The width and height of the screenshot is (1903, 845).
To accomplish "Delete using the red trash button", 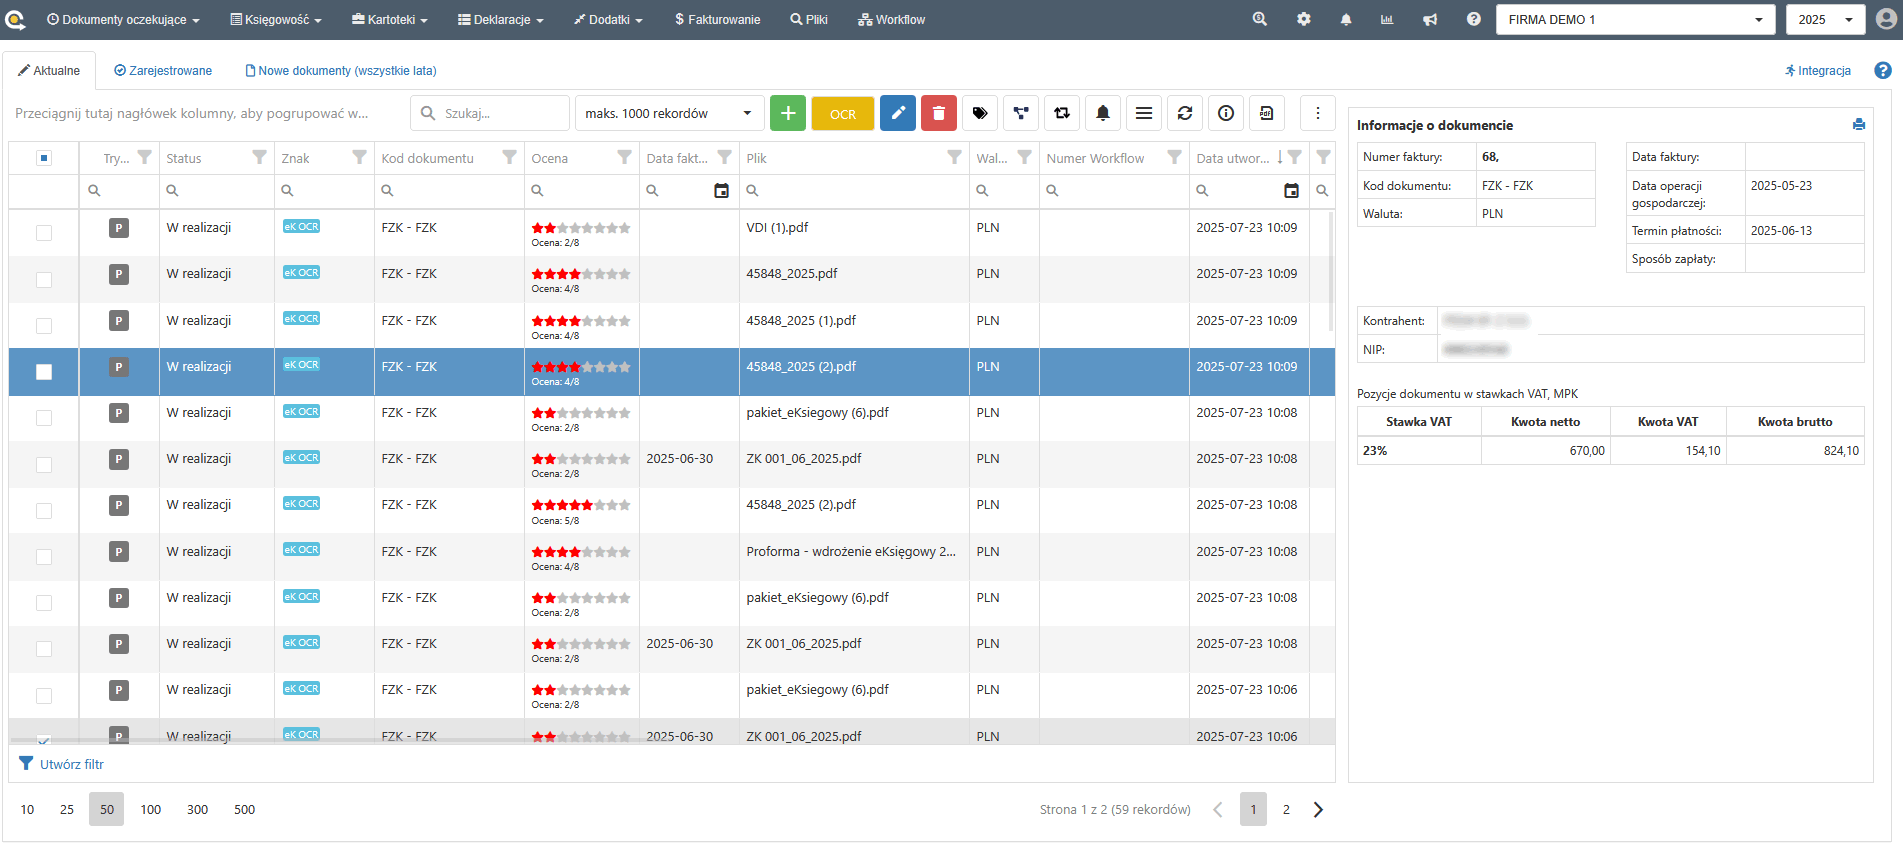I will point(938,114).
